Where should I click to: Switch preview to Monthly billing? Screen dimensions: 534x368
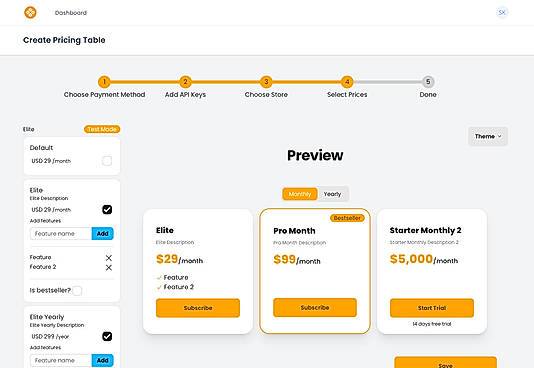300,194
